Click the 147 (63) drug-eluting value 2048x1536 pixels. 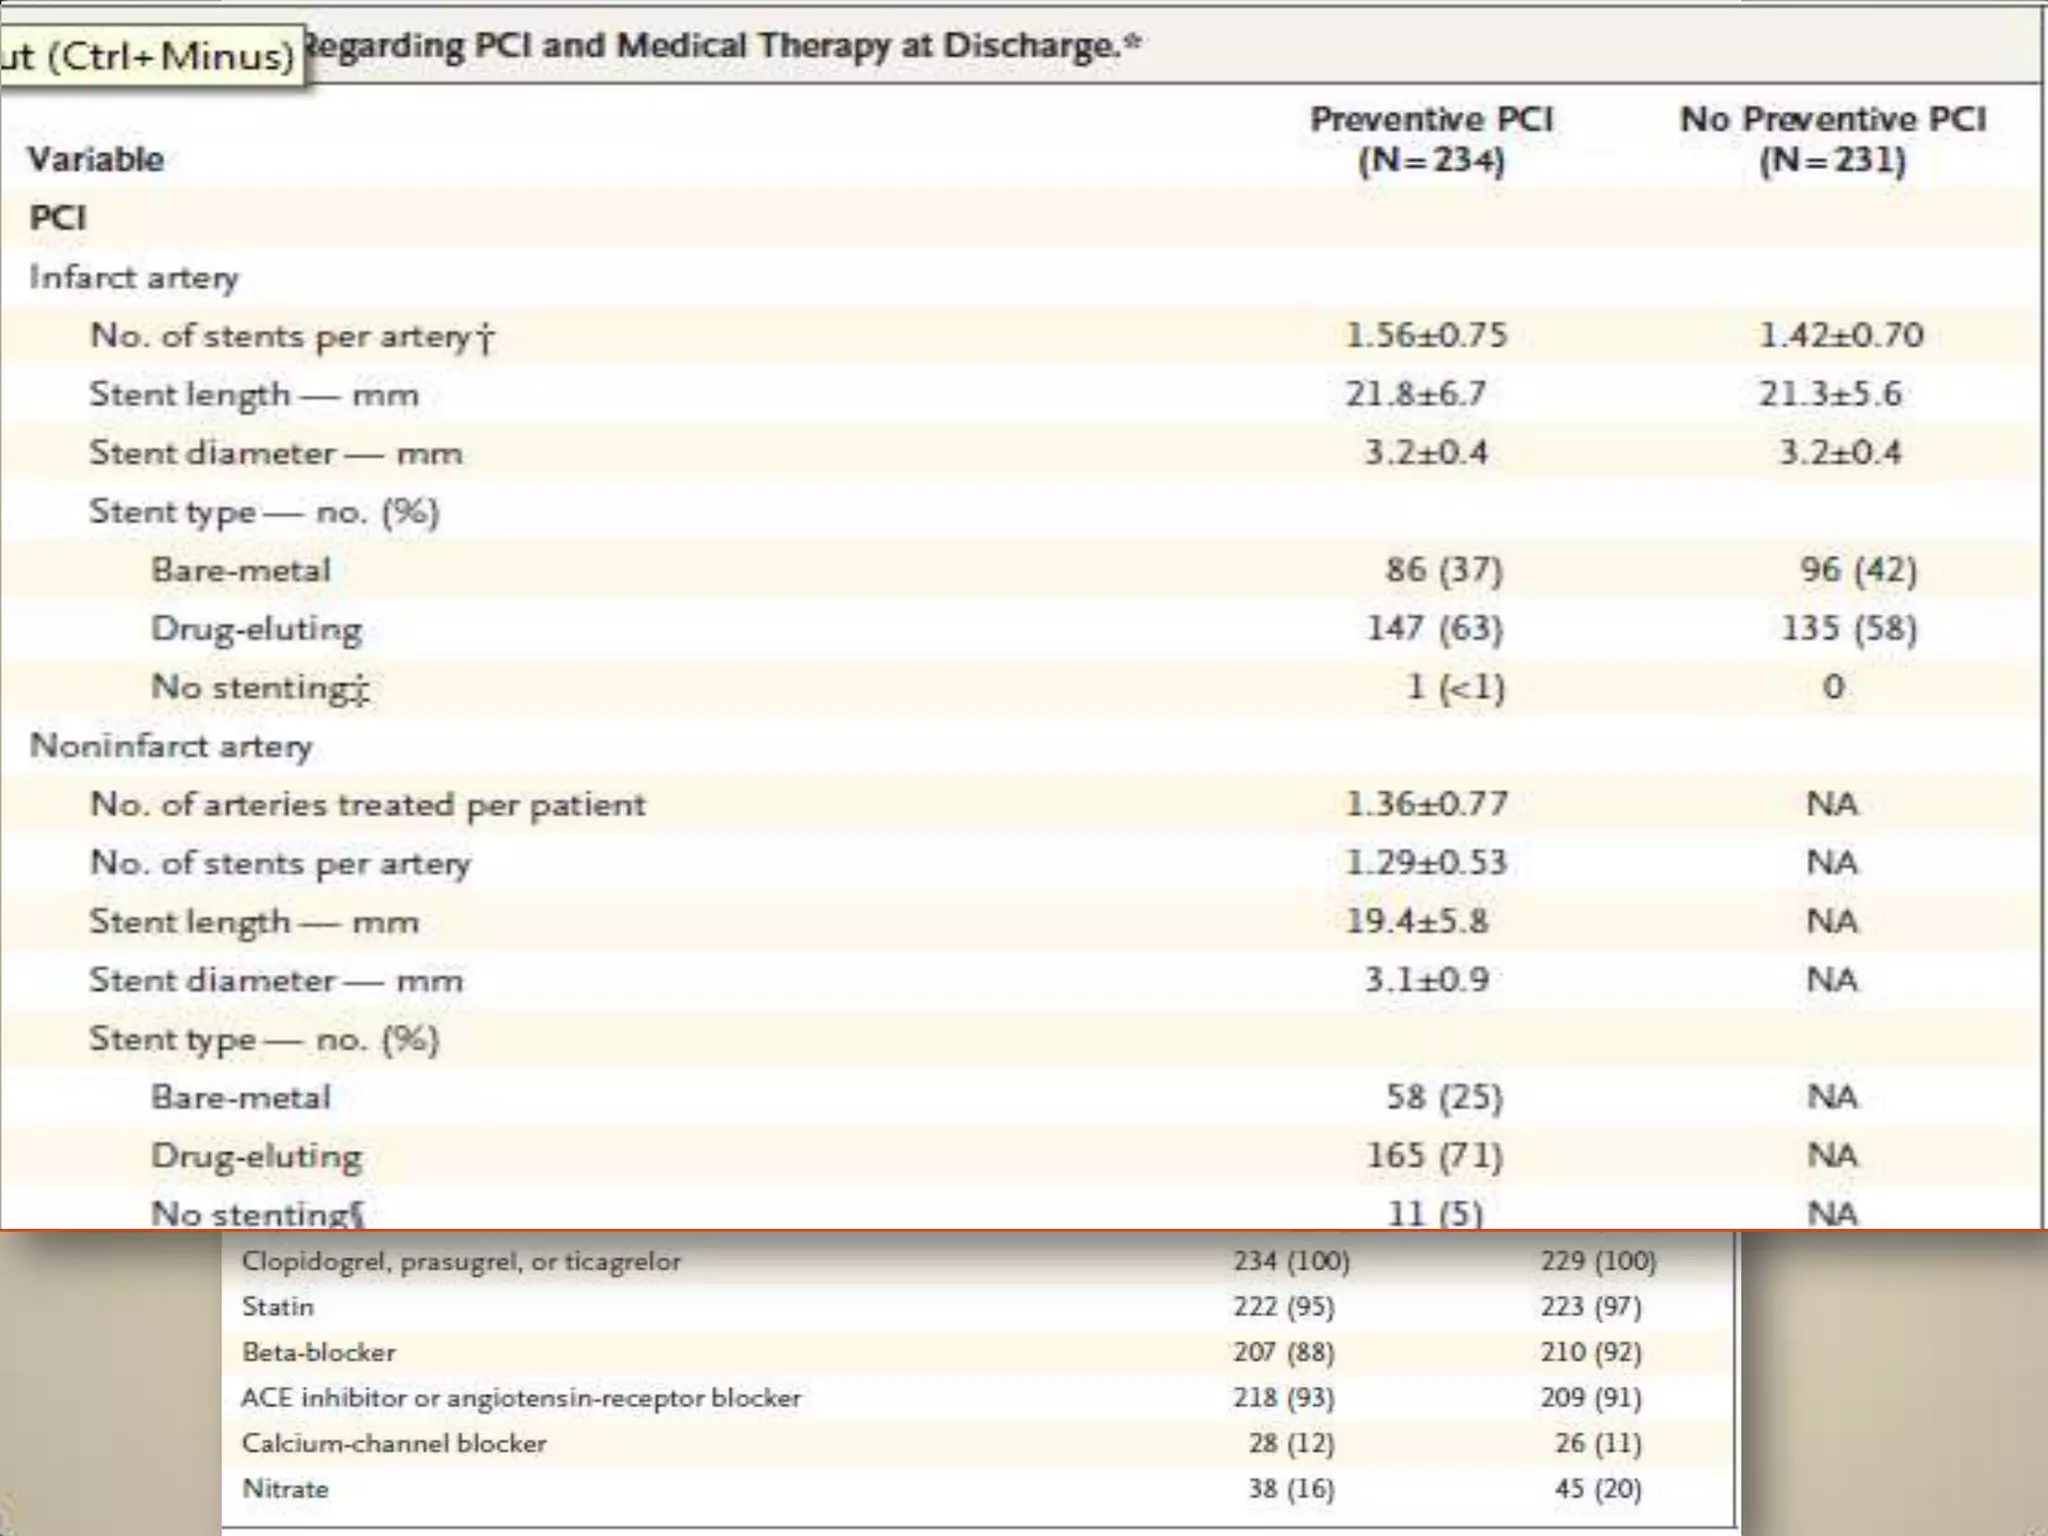pyautogui.click(x=1434, y=629)
